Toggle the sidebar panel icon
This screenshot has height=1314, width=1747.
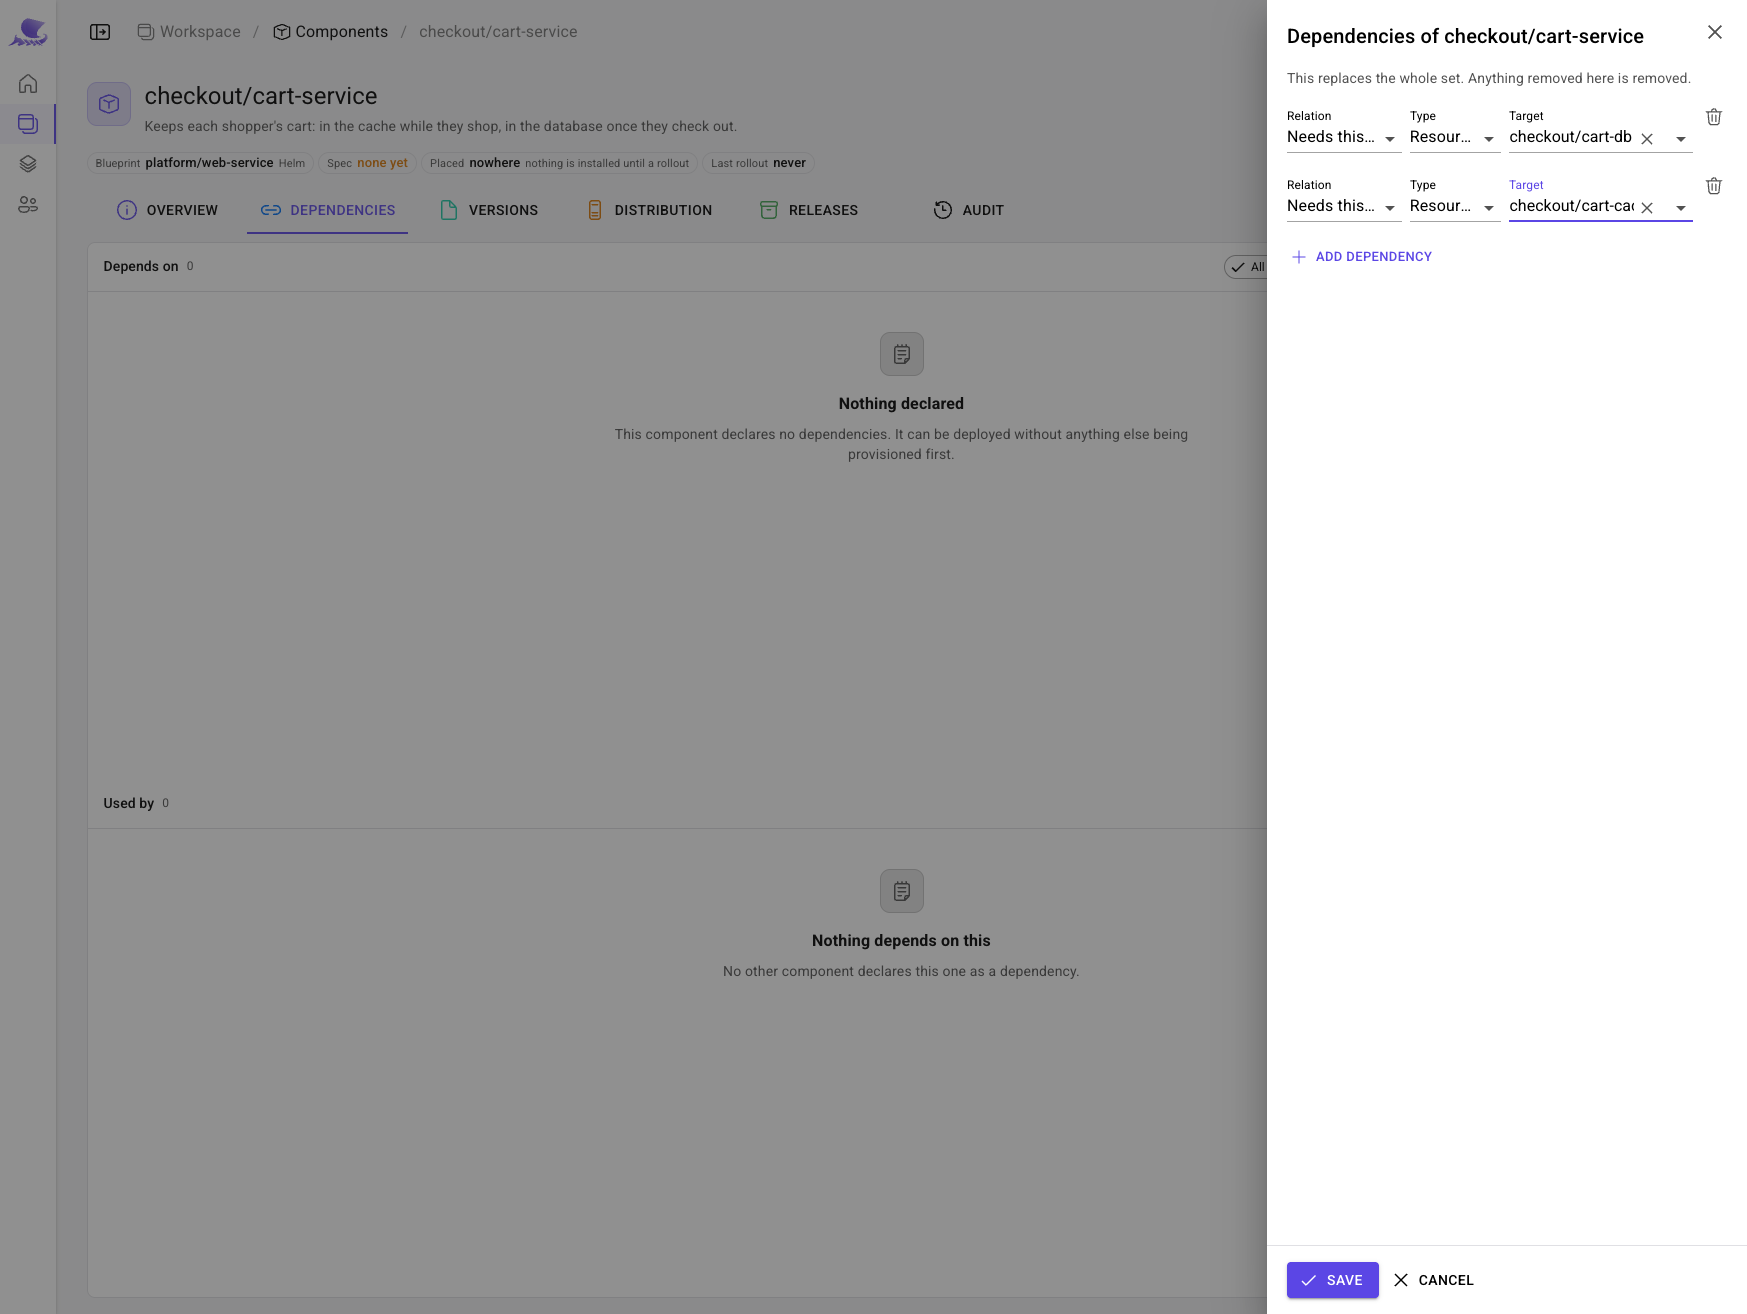pos(100,32)
